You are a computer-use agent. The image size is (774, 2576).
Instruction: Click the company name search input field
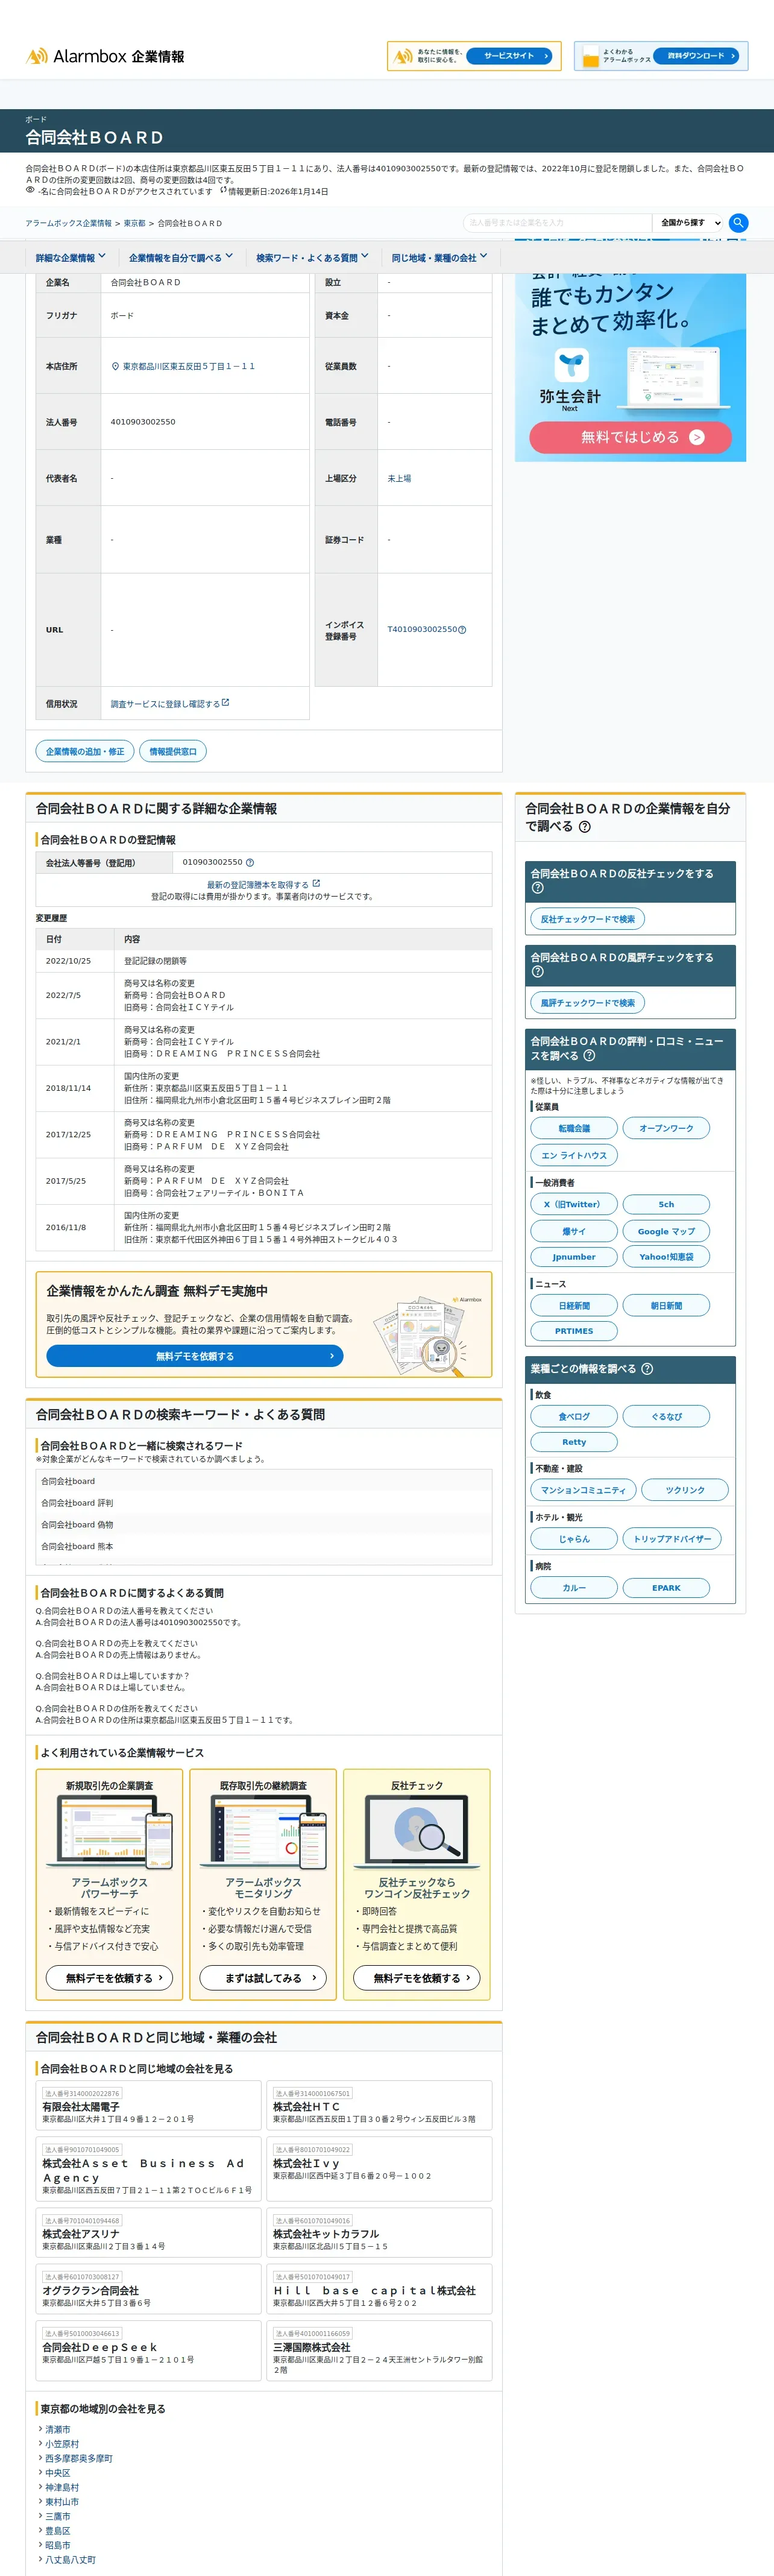pos(557,223)
